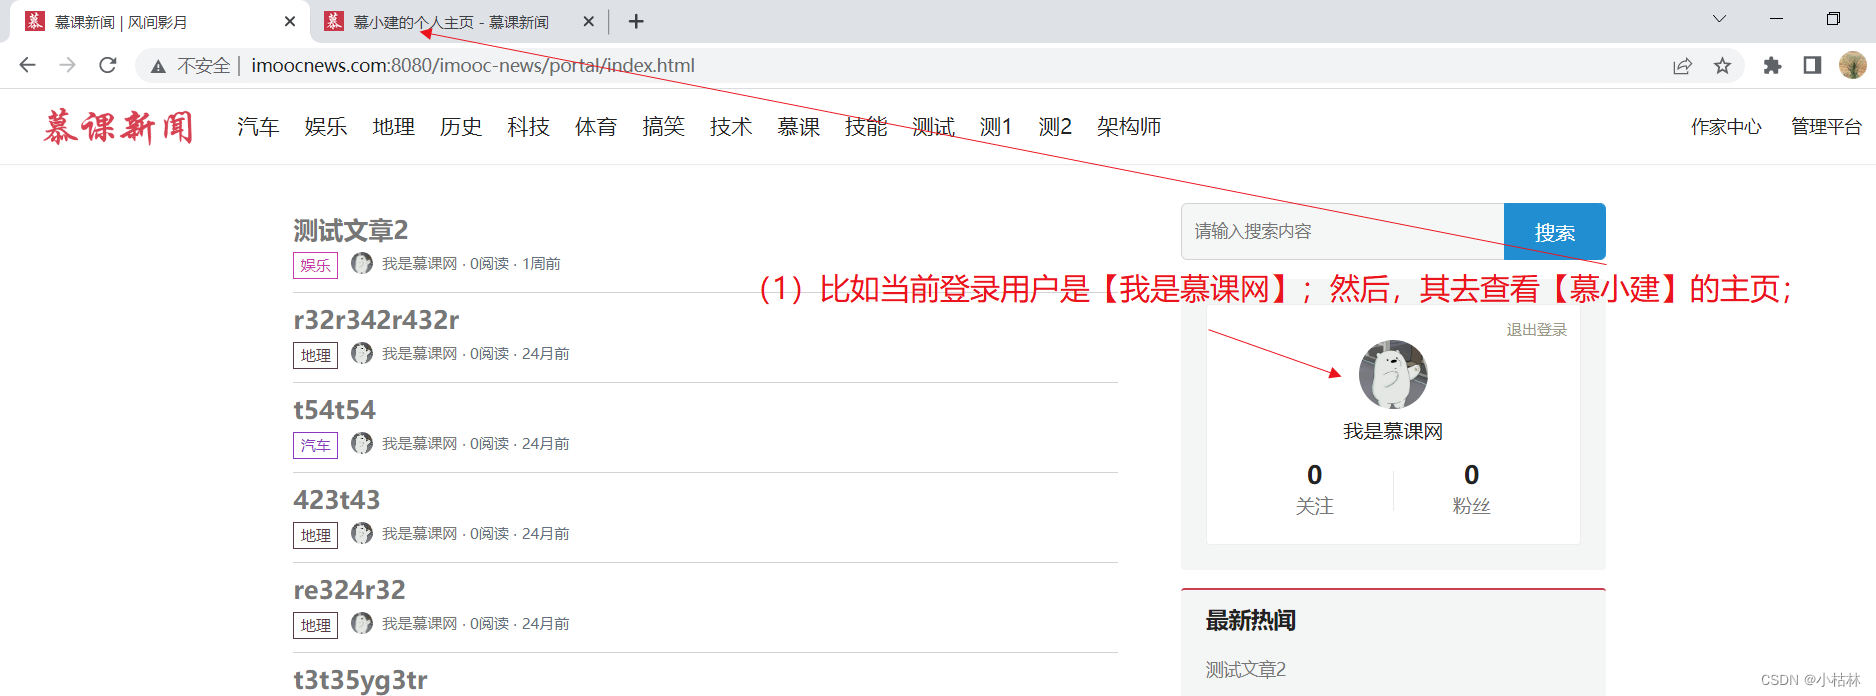This screenshot has height=696, width=1876.
Task: Click 地理 tag under r32r342r432r
Action: [x=315, y=355]
